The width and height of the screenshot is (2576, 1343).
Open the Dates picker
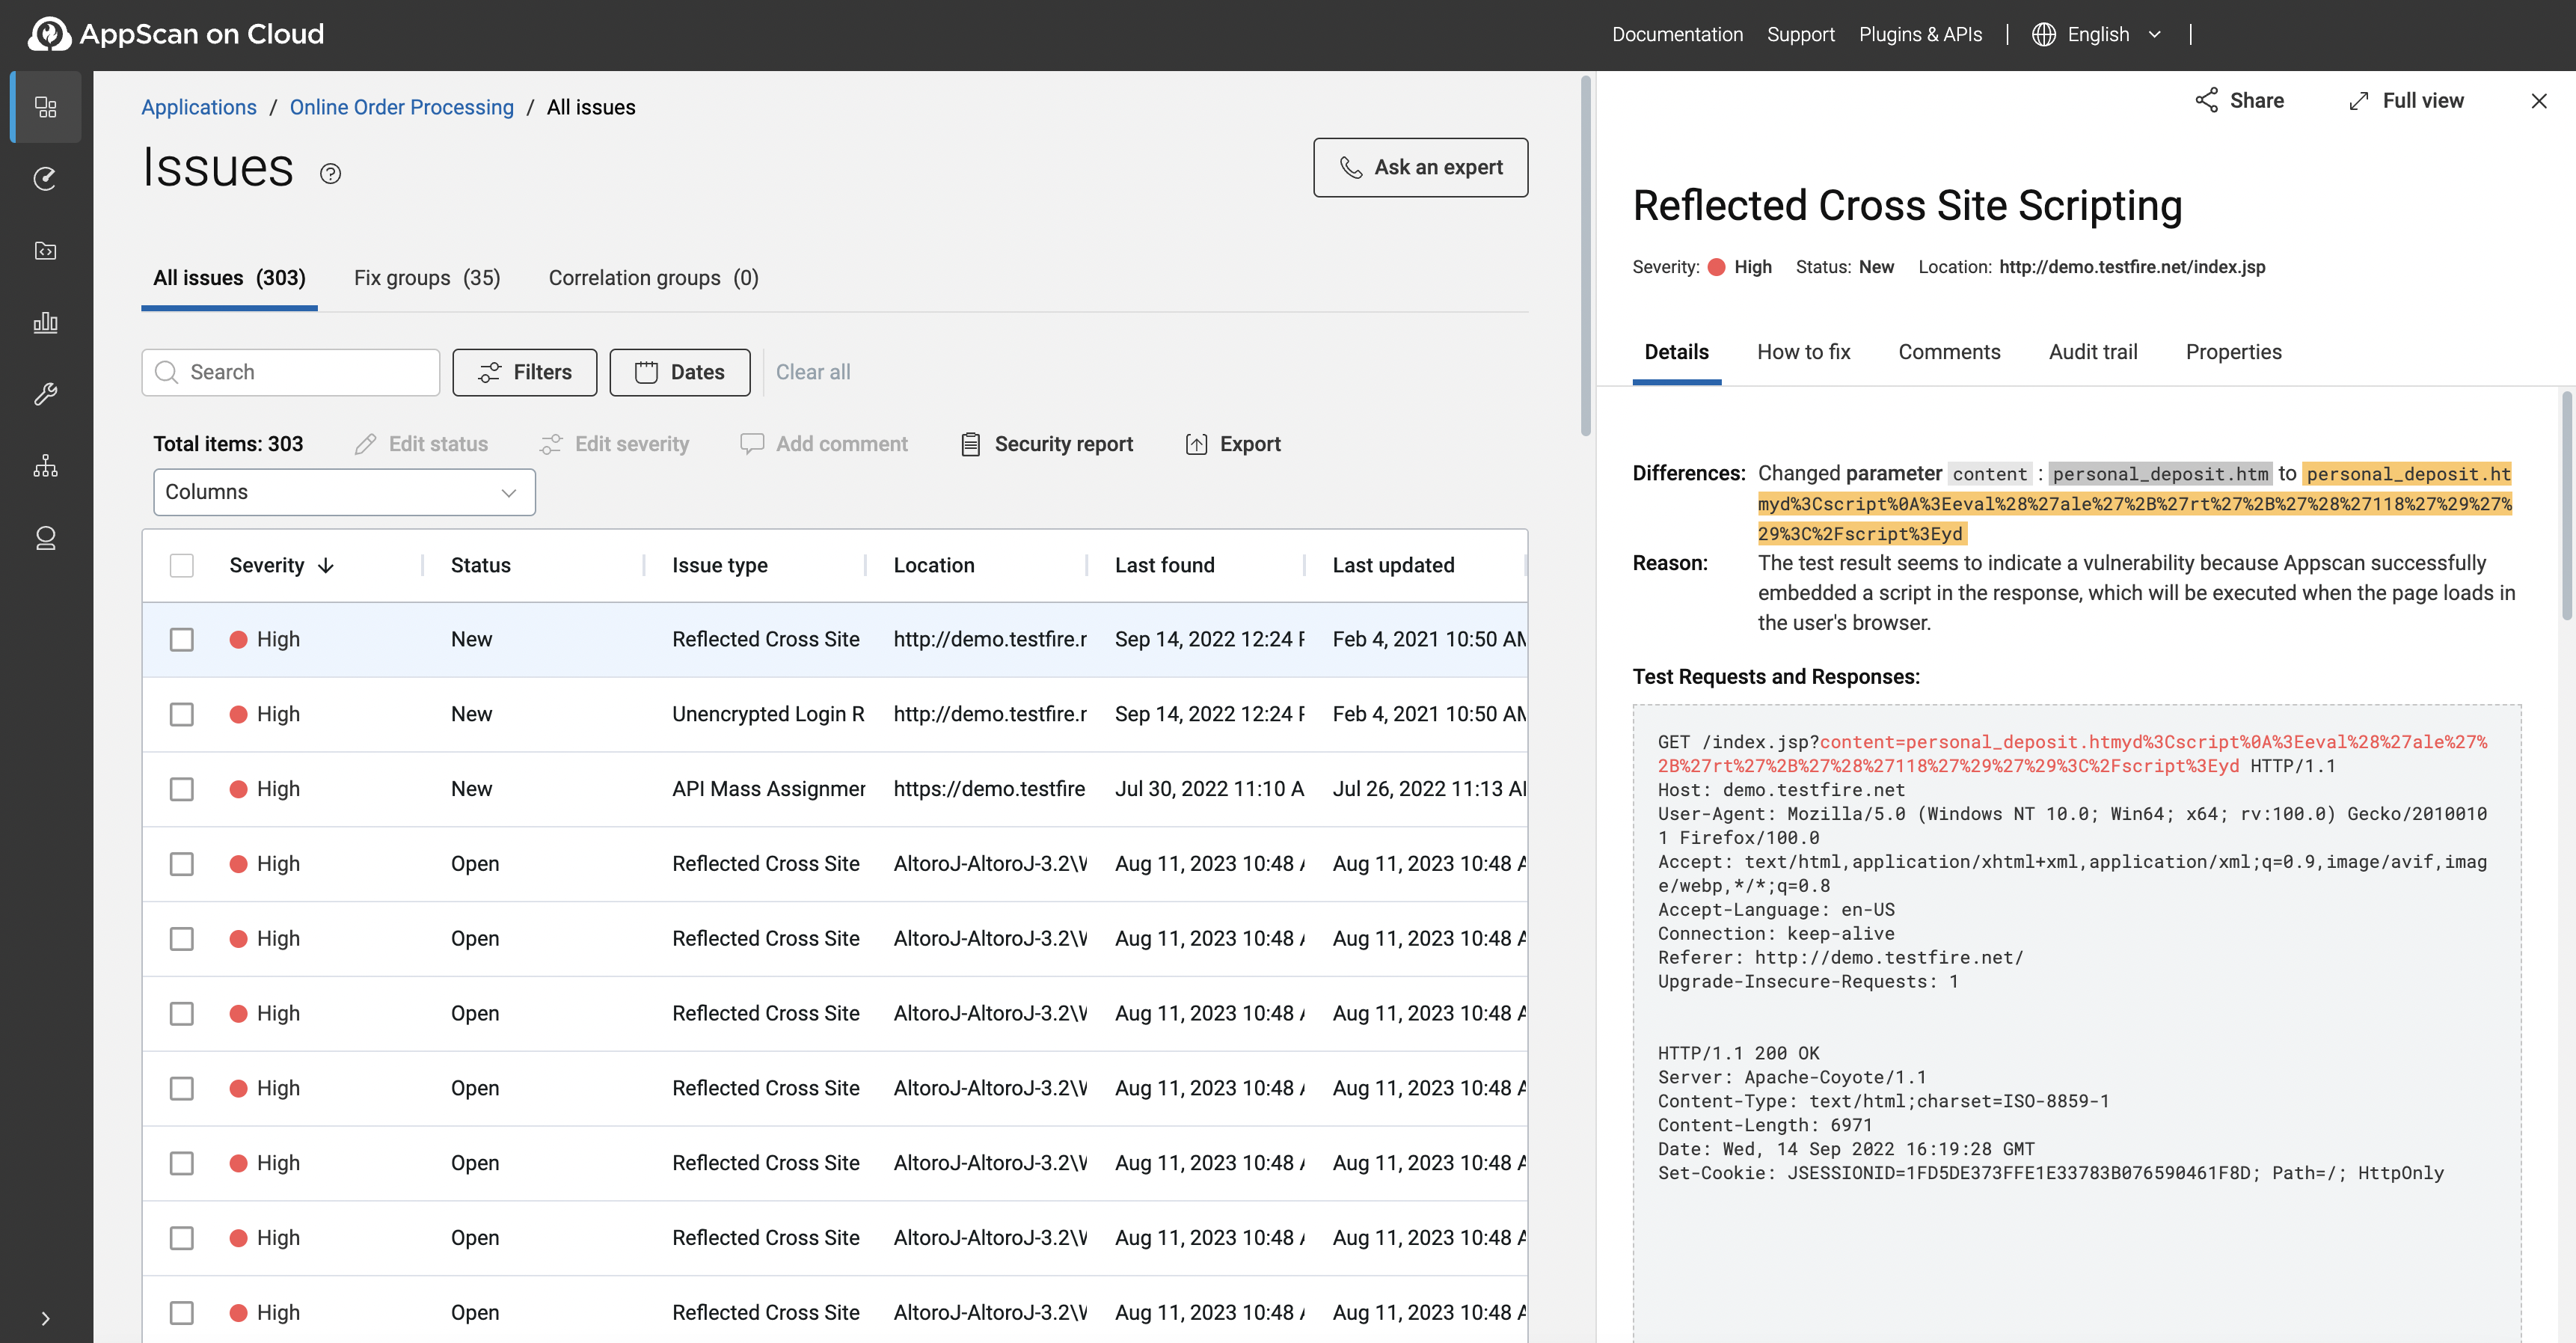(680, 372)
